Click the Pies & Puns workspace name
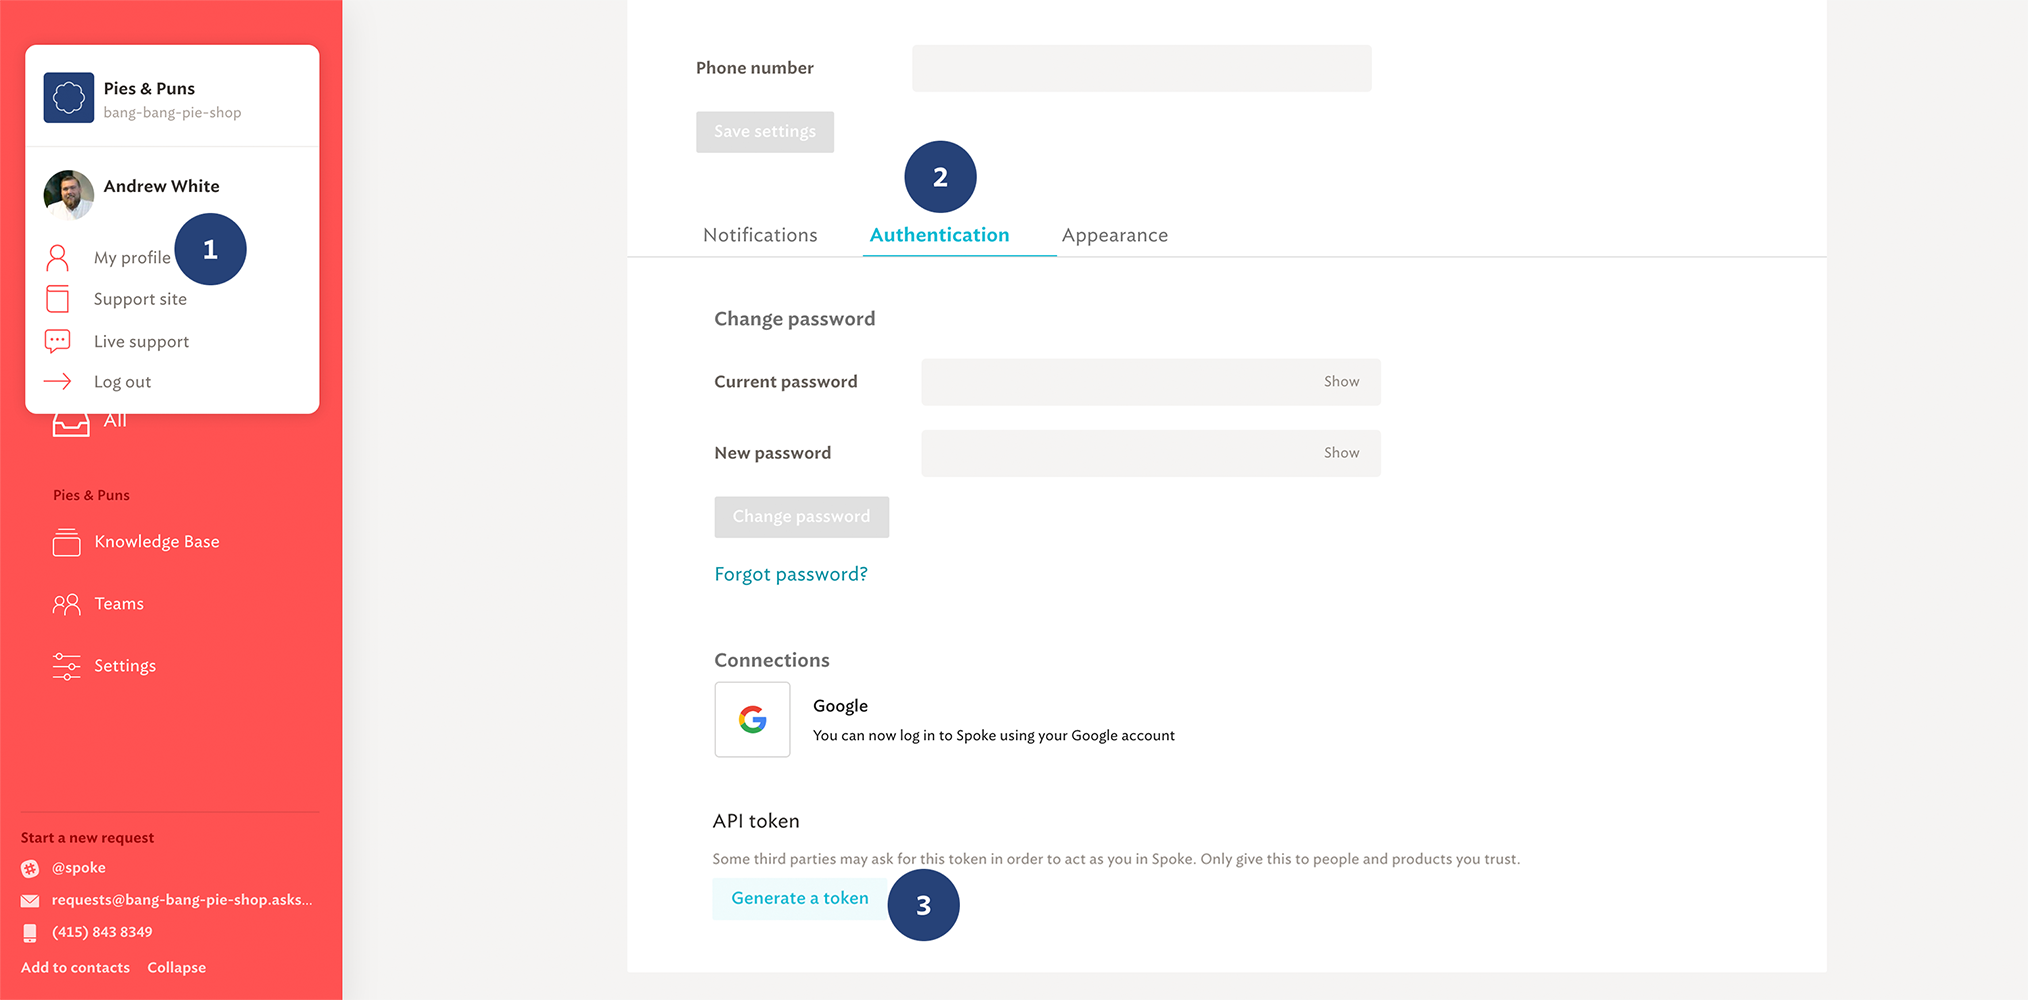The width and height of the screenshot is (2028, 1000). [x=149, y=89]
